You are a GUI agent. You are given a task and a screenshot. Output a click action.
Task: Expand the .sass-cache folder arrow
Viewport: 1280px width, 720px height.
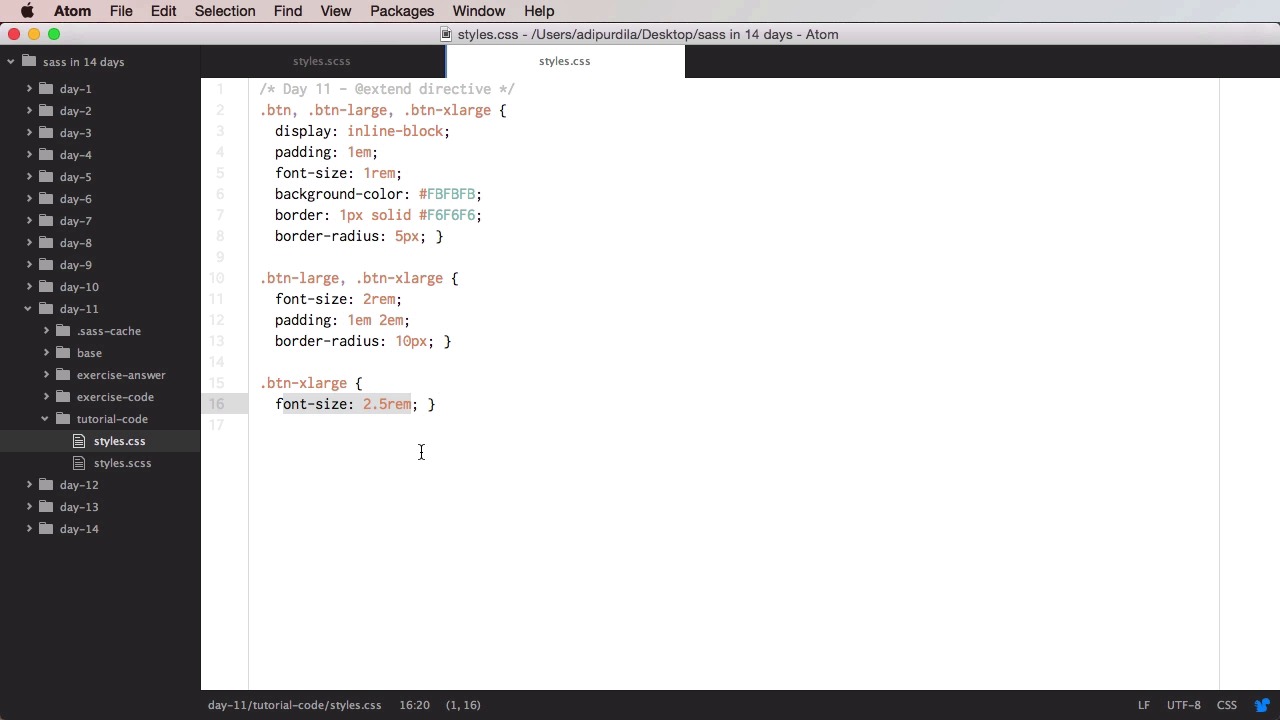coord(46,331)
